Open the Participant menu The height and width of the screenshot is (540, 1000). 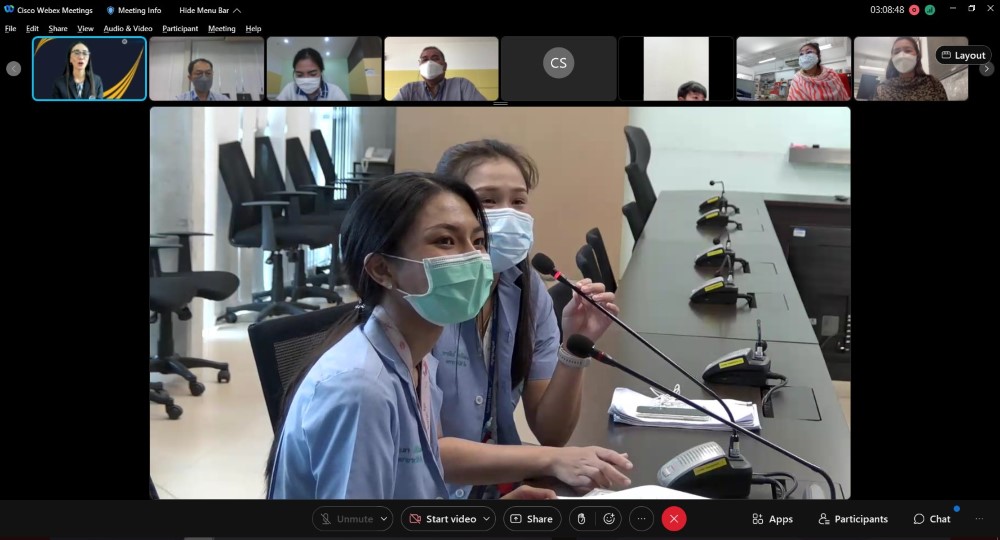click(180, 29)
